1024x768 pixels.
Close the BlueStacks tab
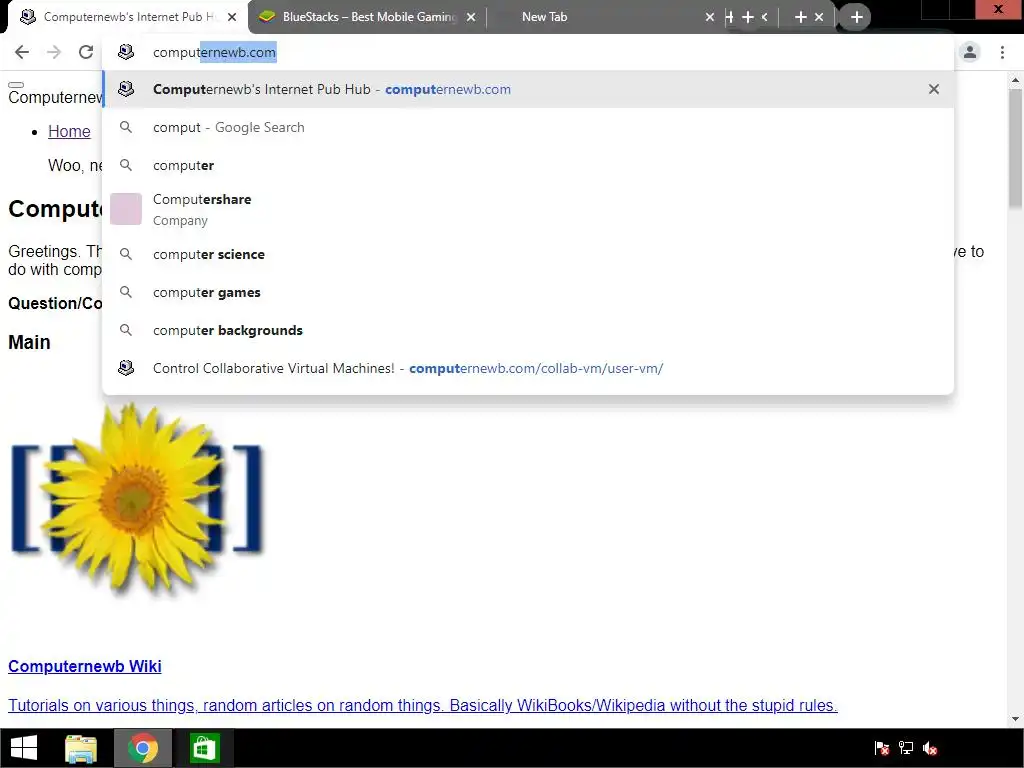[471, 17]
